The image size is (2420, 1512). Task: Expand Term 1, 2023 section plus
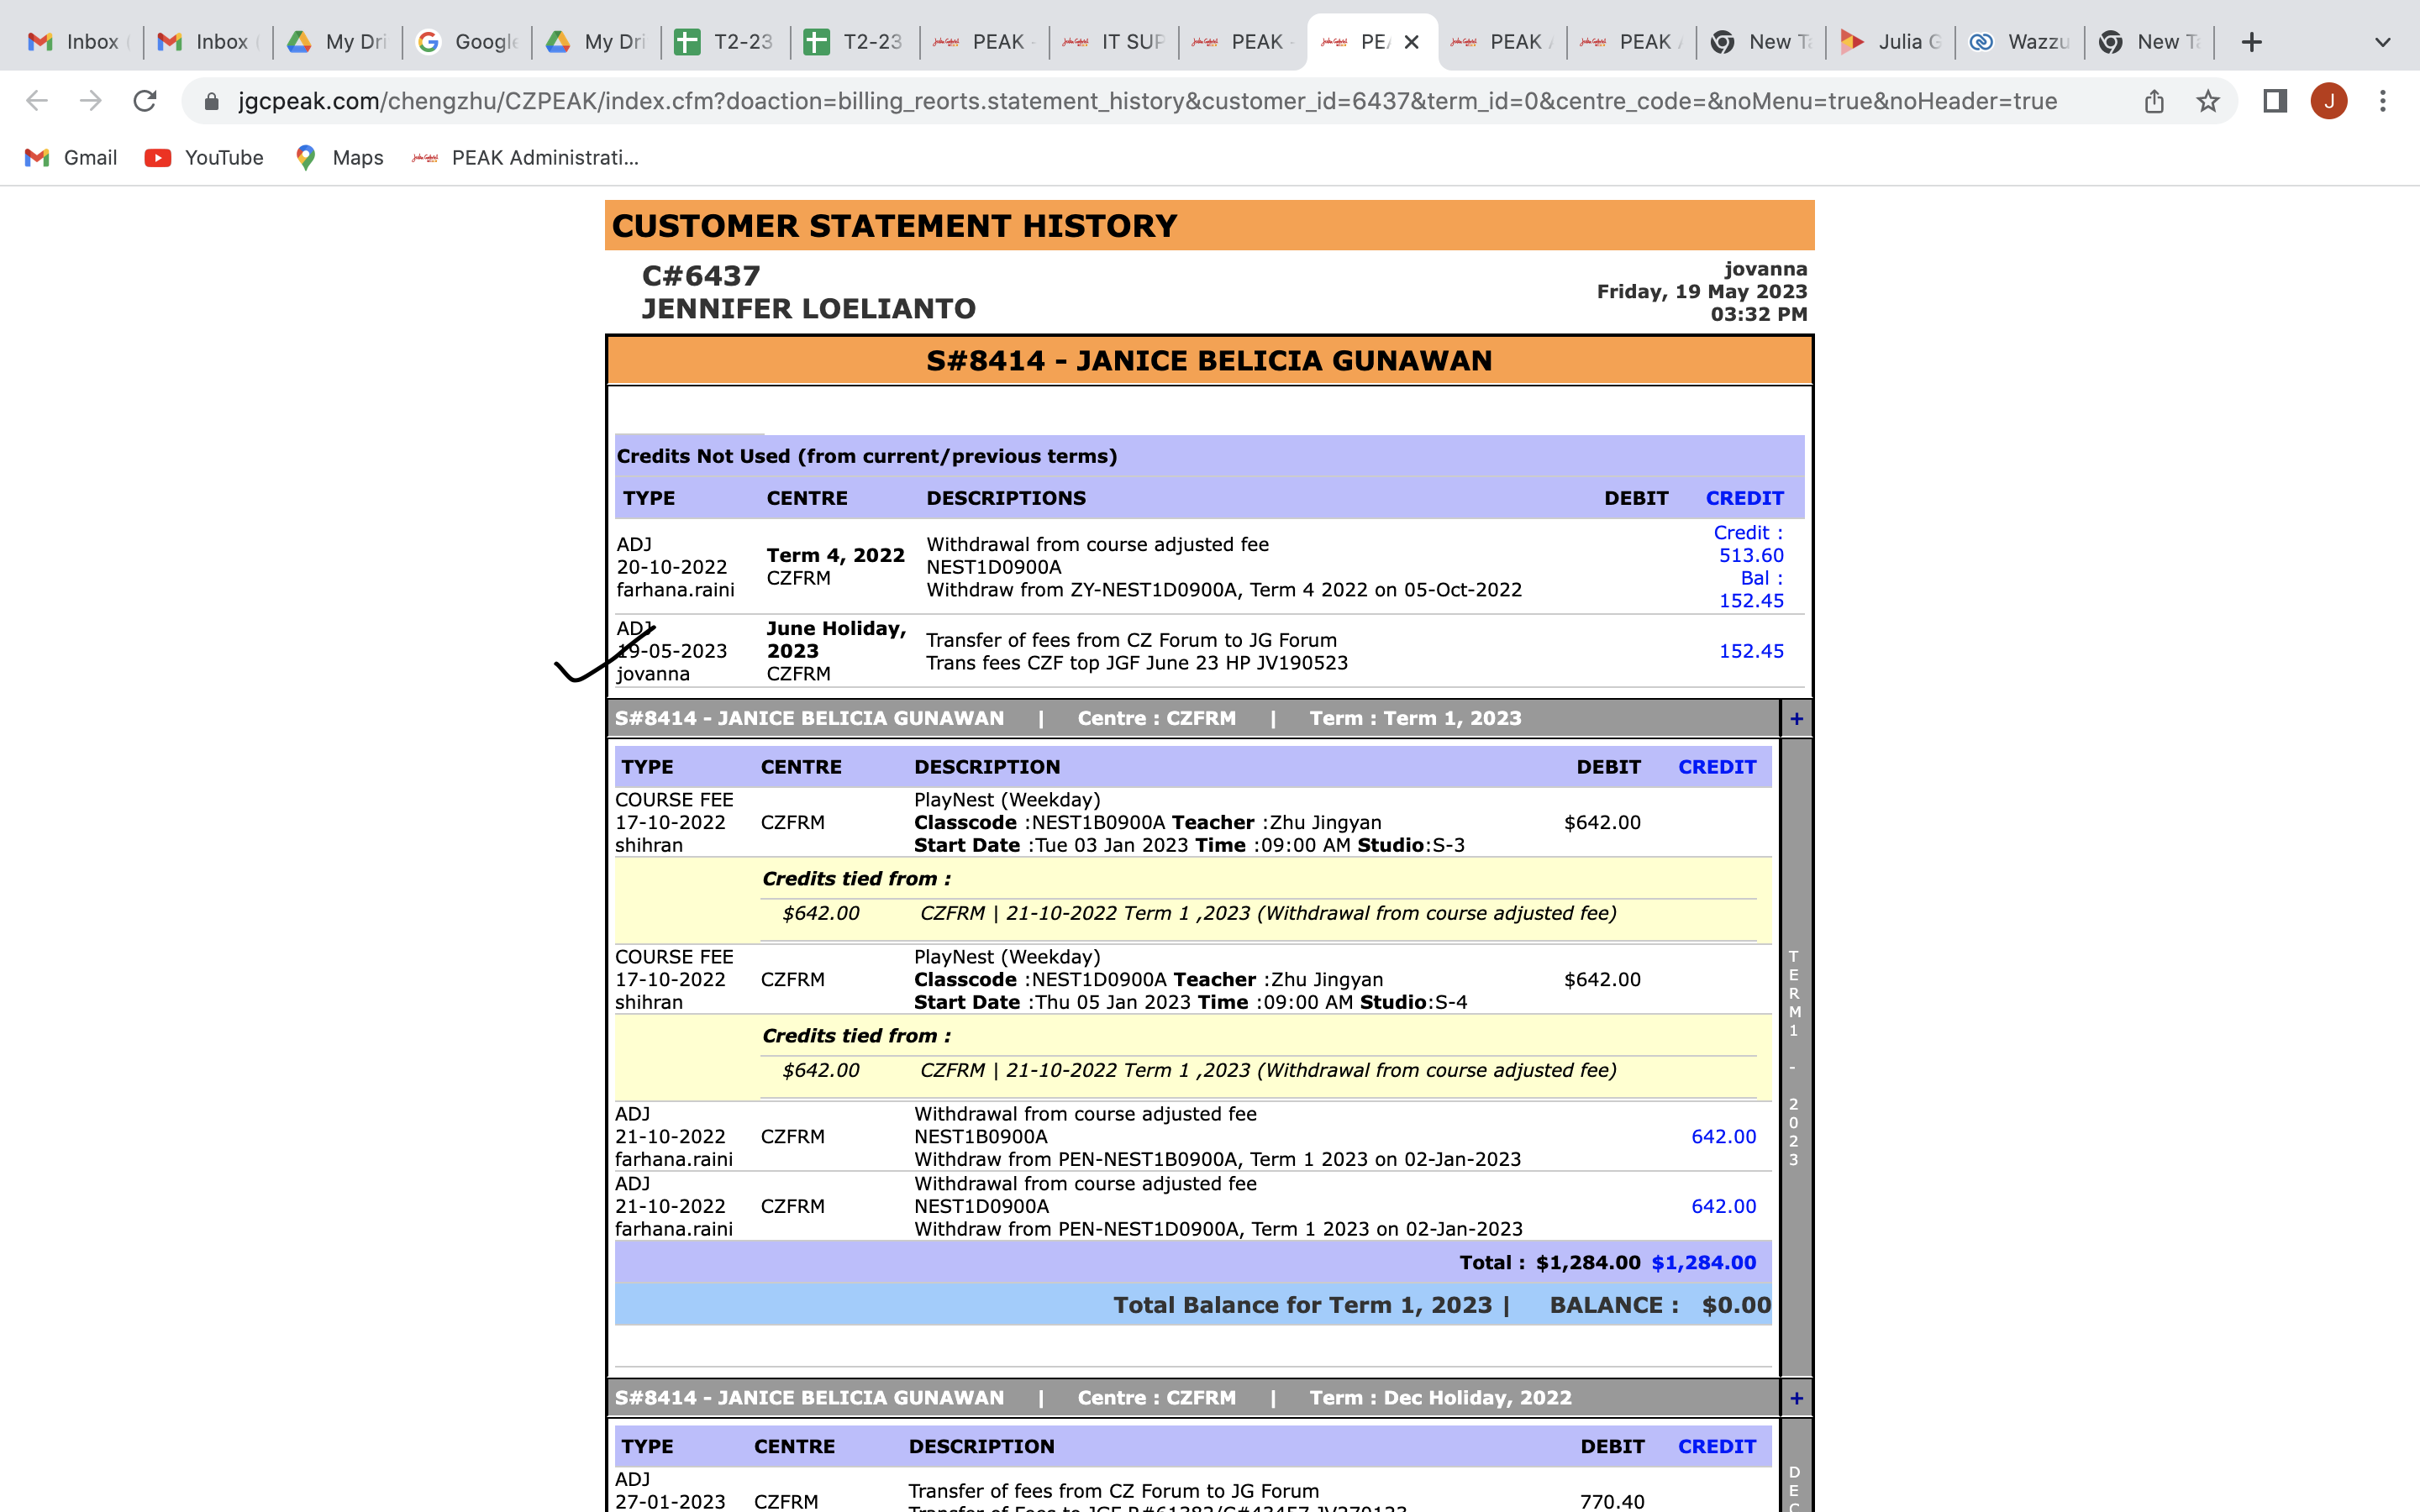pos(1796,719)
